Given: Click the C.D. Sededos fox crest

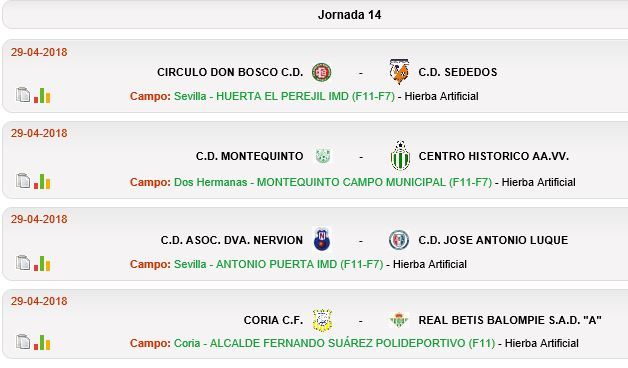Looking at the screenshot, I should (399, 72).
